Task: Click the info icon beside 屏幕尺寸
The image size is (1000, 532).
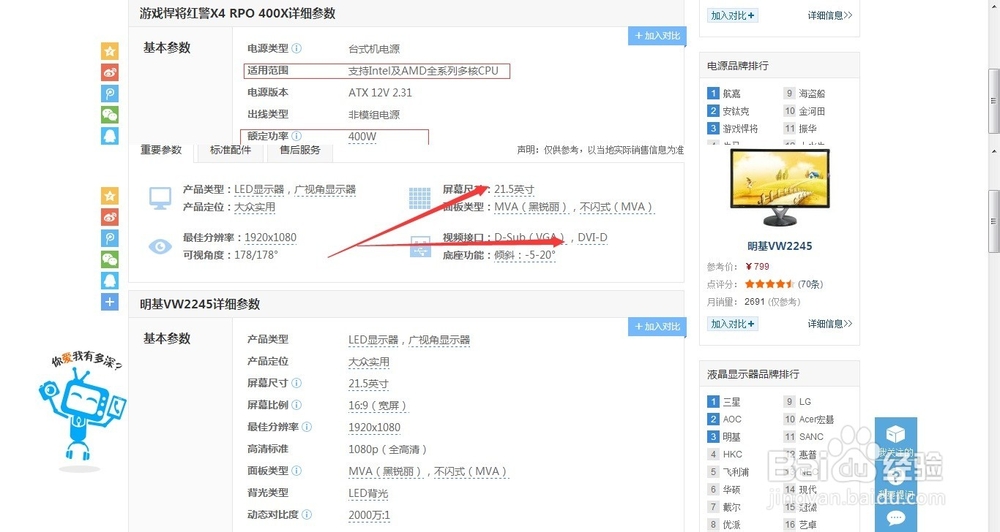Action: pos(297,383)
